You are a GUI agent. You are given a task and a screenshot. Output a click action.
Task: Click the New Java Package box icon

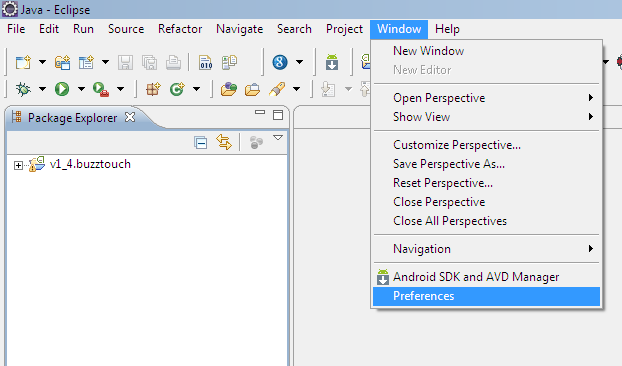click(x=153, y=89)
